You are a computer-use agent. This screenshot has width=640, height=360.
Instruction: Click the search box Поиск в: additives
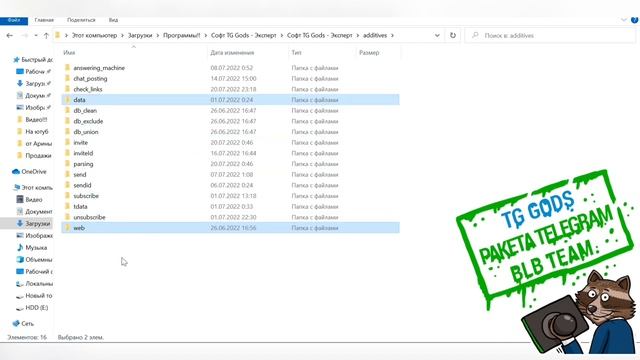point(550,36)
